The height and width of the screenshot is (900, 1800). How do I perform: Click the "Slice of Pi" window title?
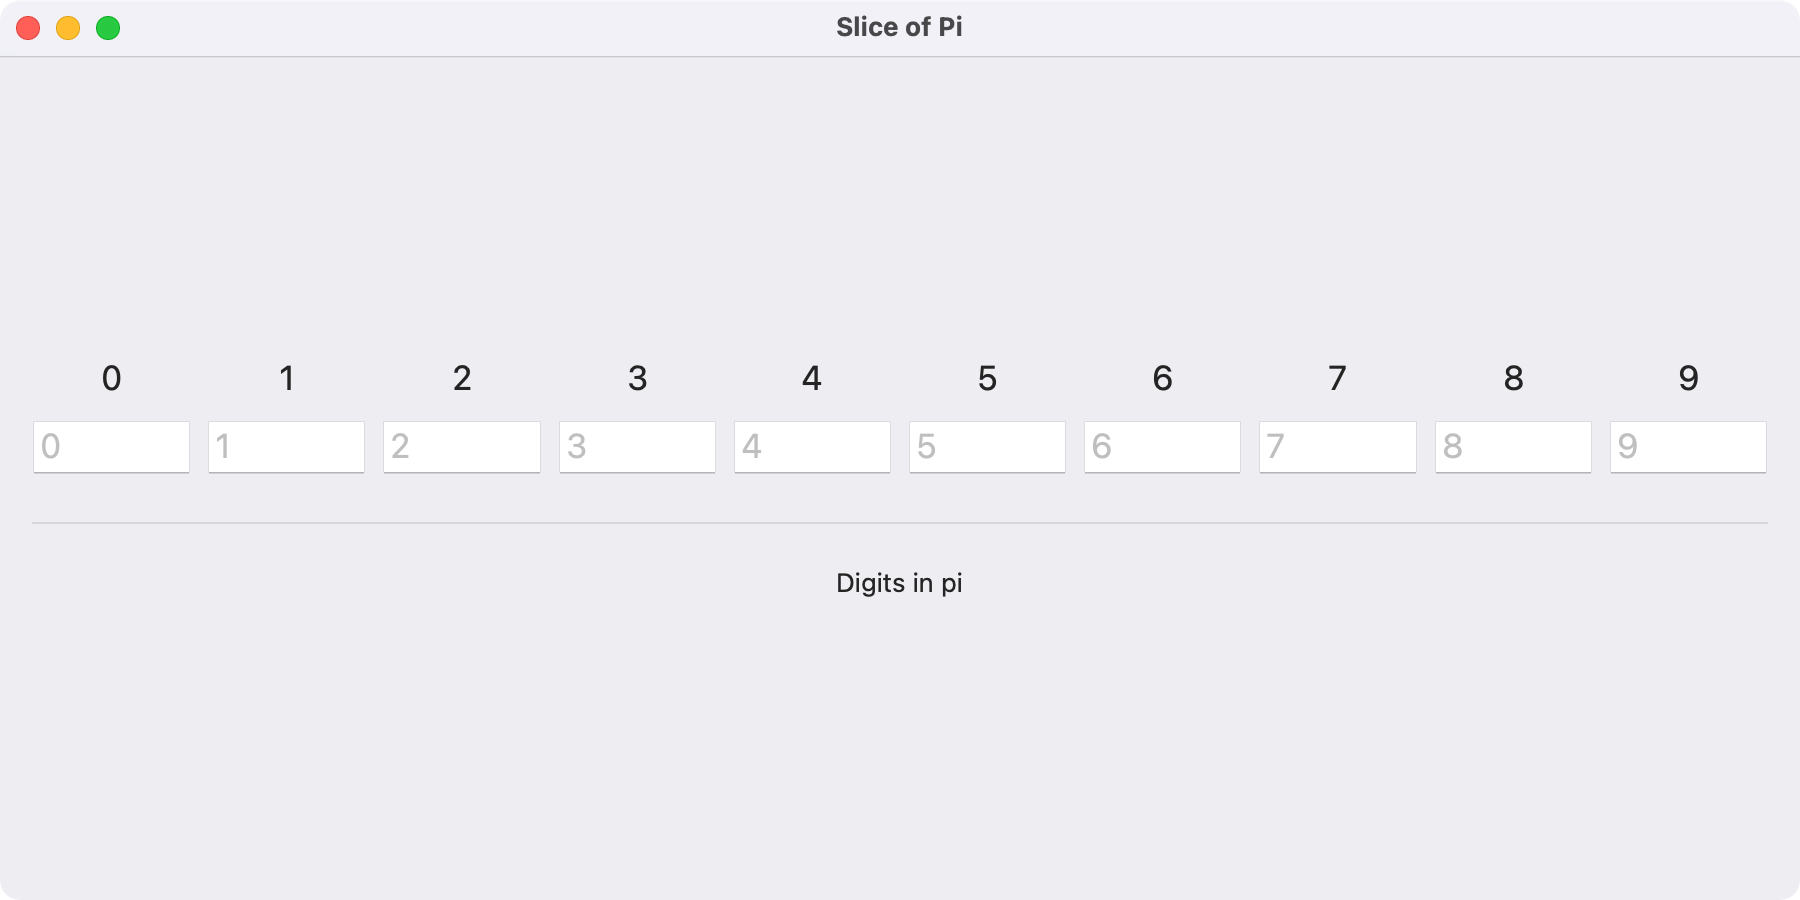899,27
